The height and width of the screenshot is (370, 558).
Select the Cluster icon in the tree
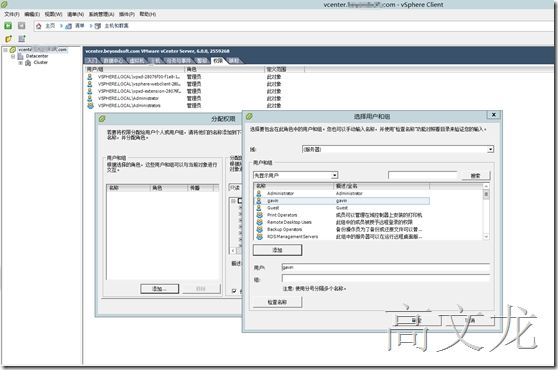point(28,63)
